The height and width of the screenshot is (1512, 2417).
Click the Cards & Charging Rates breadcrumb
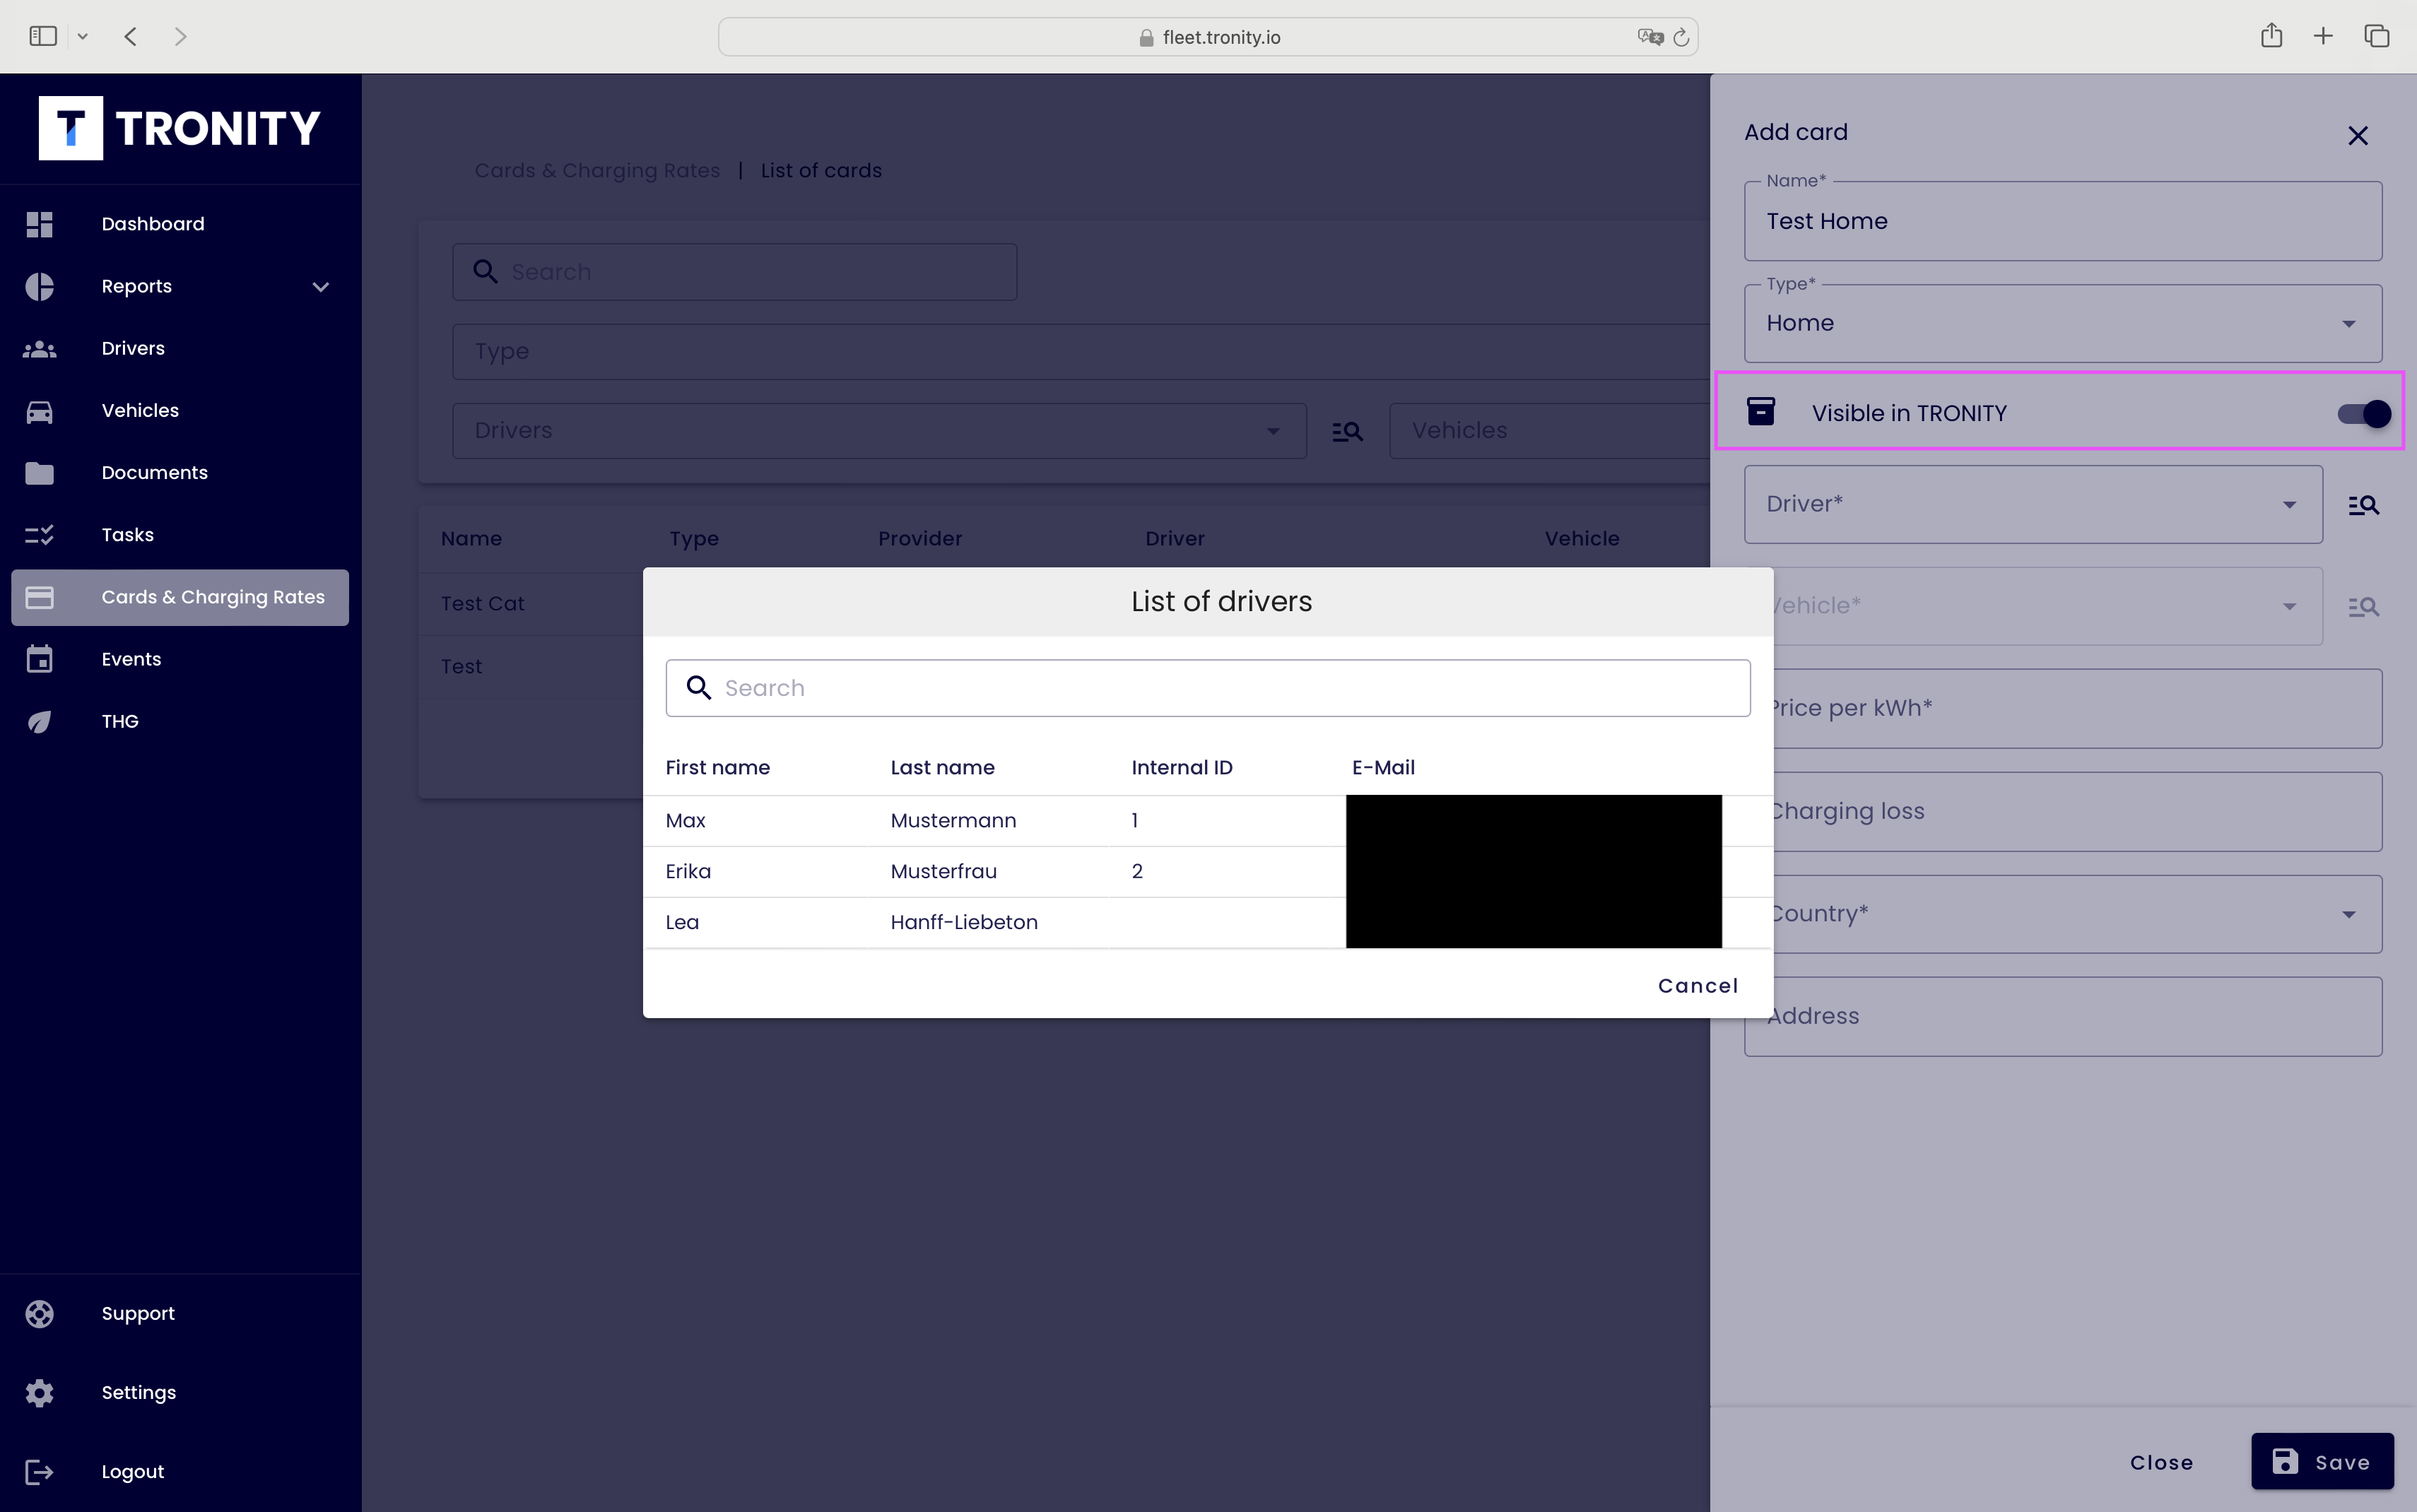(597, 170)
